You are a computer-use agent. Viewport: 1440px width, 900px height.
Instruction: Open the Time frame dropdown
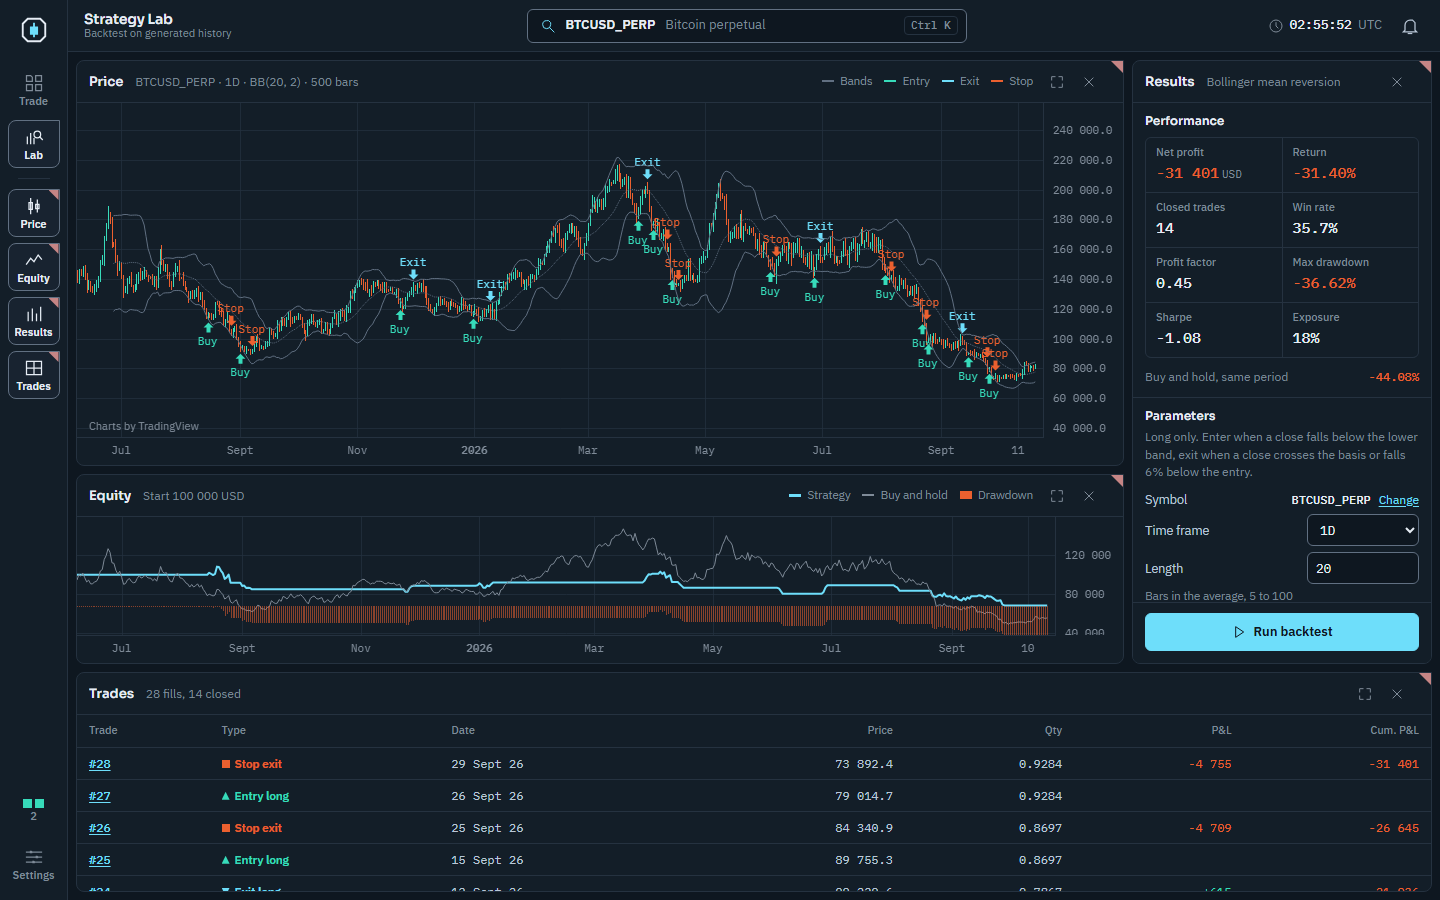point(1363,531)
